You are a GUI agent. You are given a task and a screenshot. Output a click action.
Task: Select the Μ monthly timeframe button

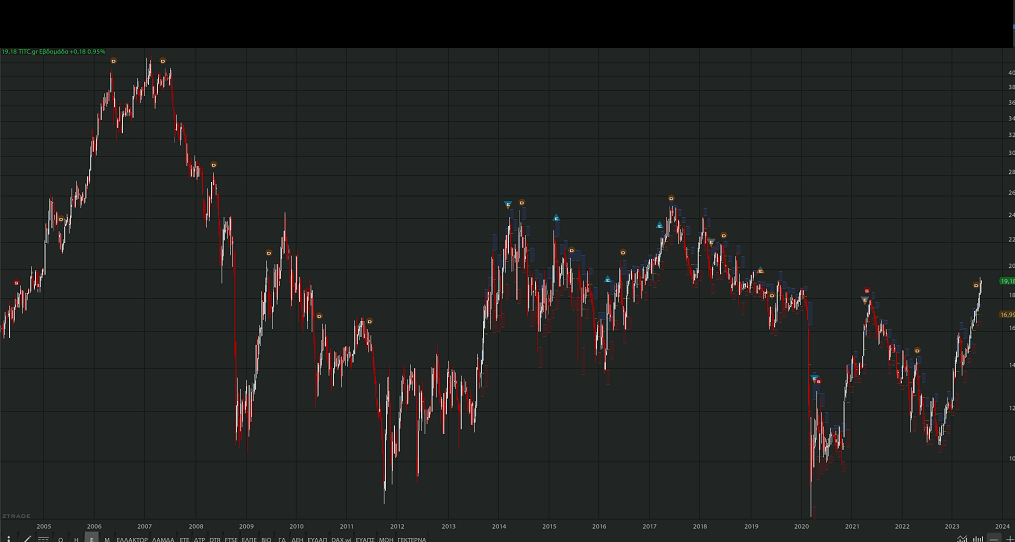point(107,539)
